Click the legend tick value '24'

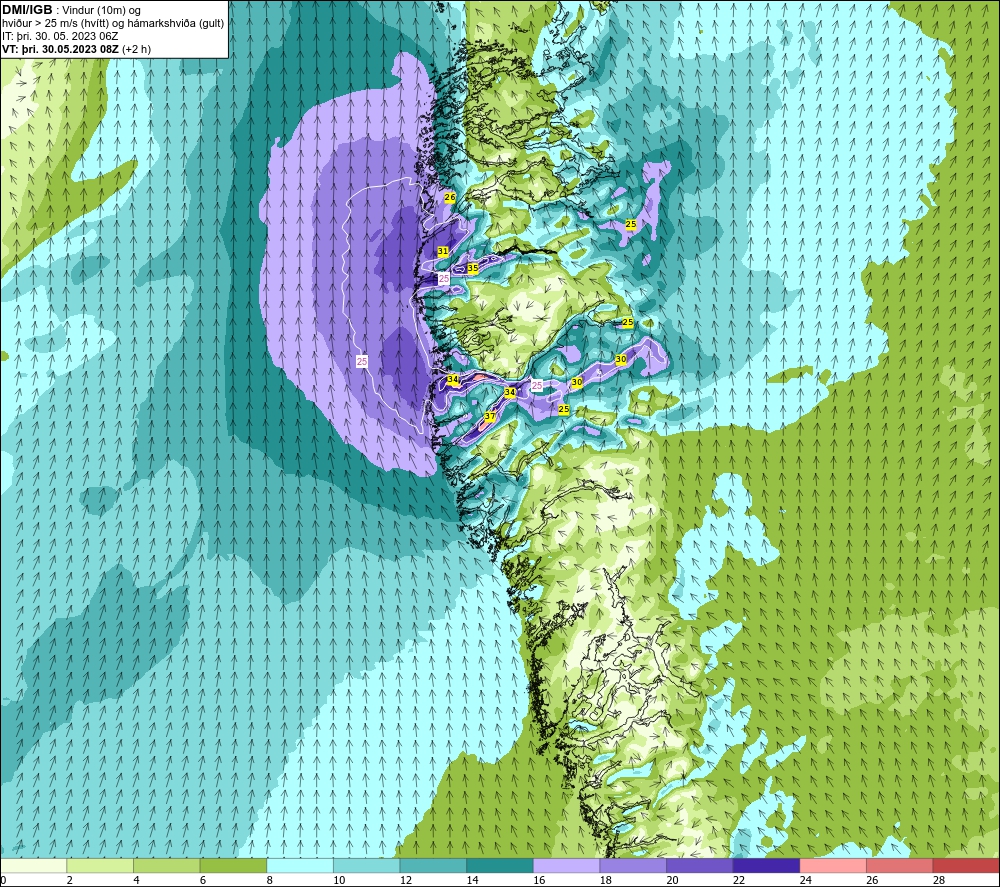pos(805,880)
